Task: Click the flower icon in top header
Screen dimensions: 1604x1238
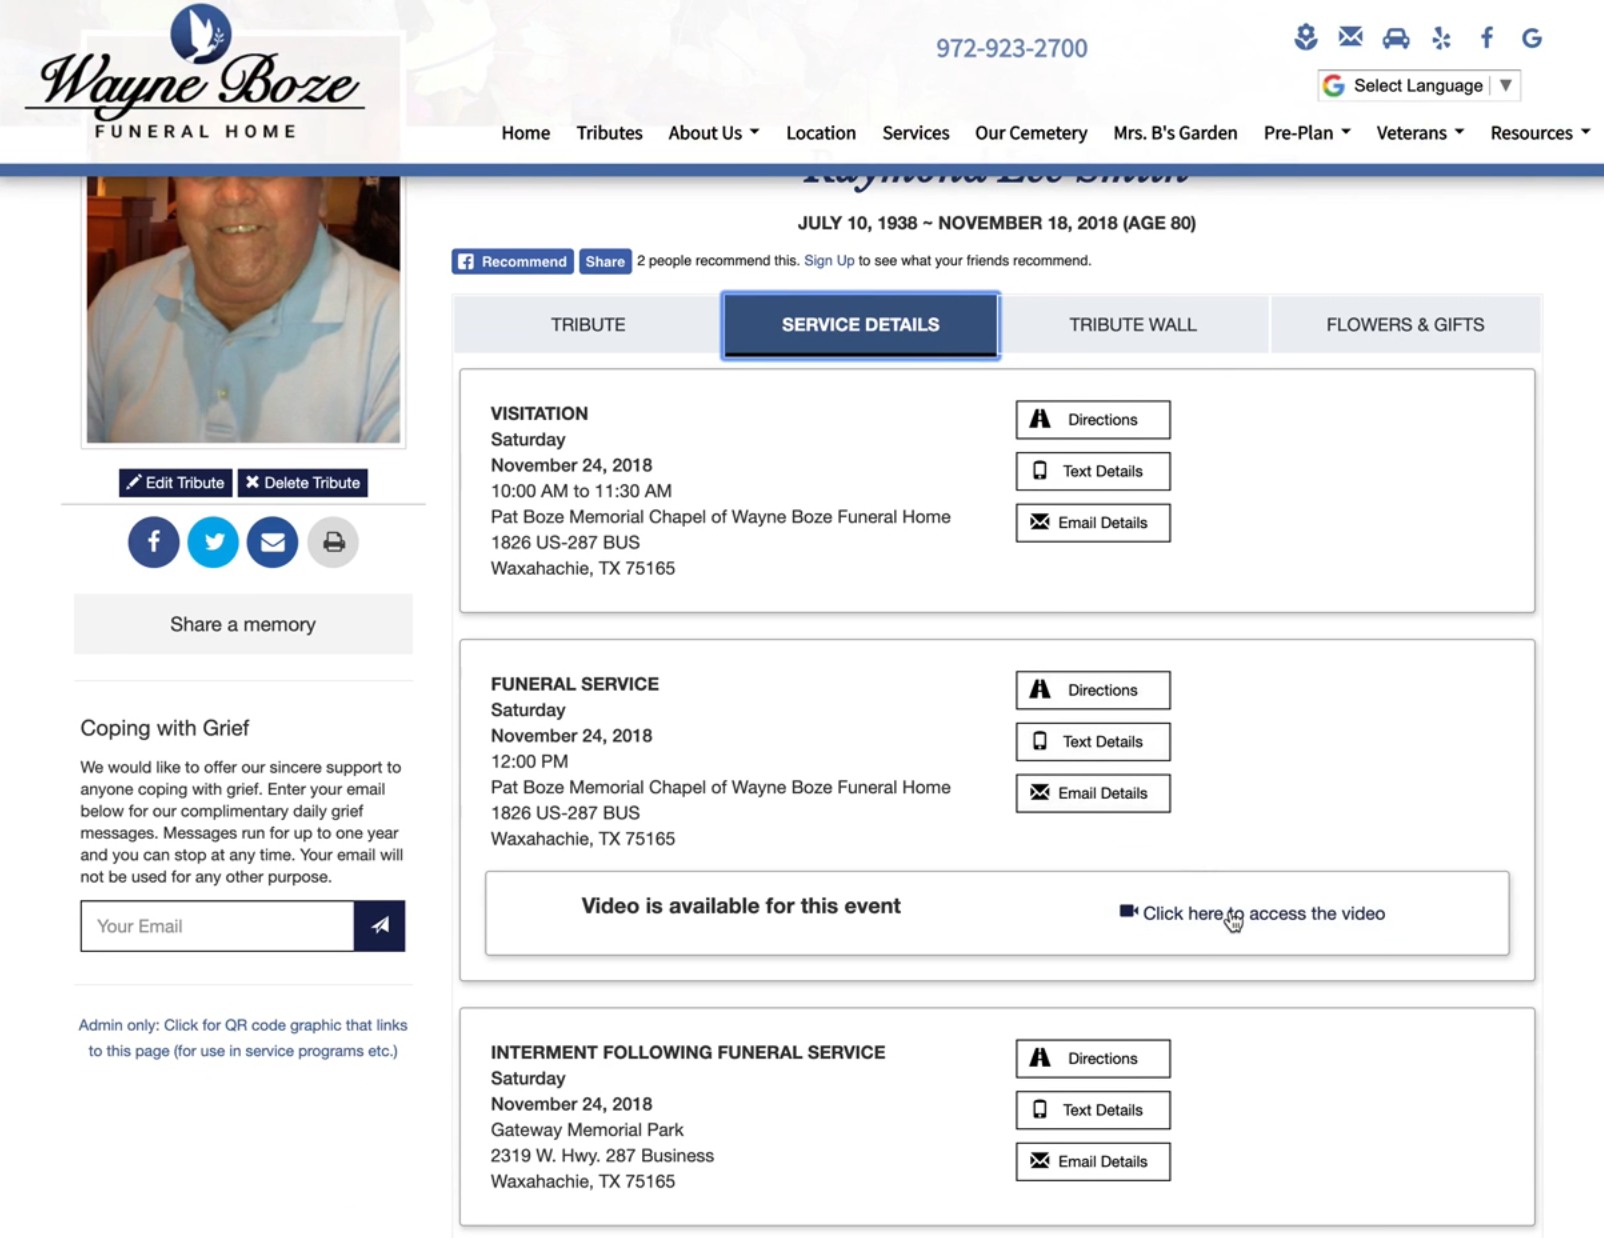Action: (1305, 38)
